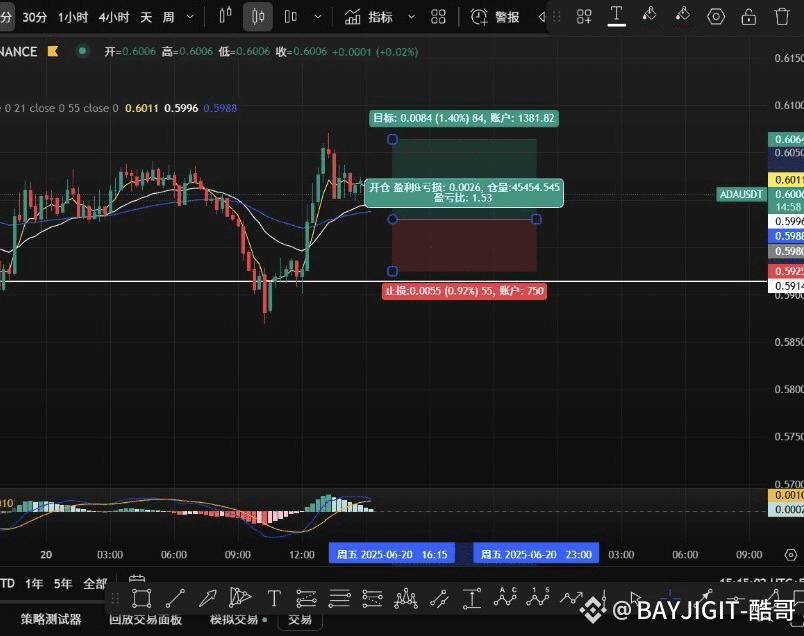
Task: Switch to the 4小时 timeframe
Action: [114, 17]
